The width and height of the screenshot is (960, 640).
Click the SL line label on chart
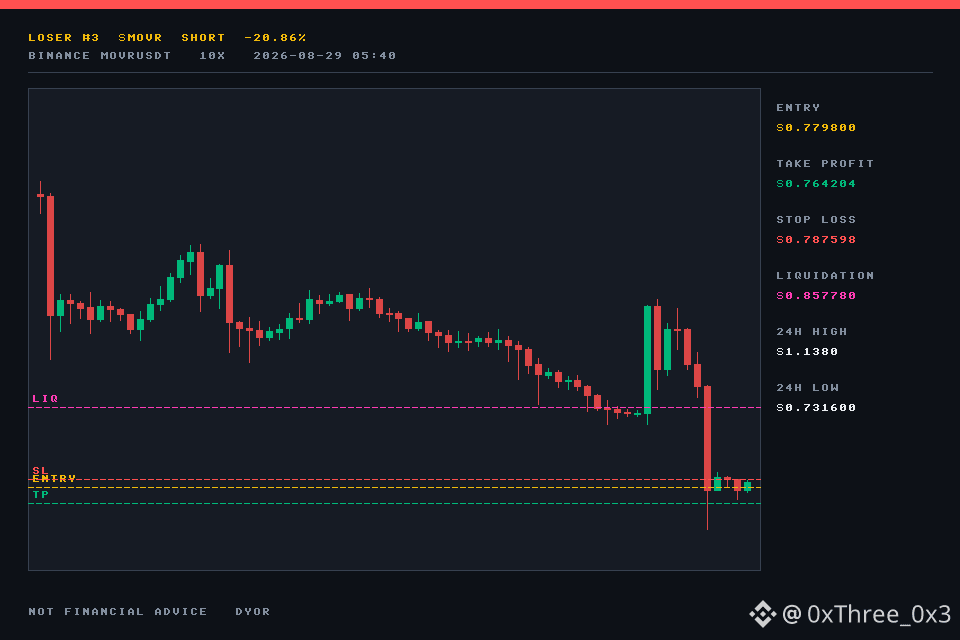click(40, 470)
